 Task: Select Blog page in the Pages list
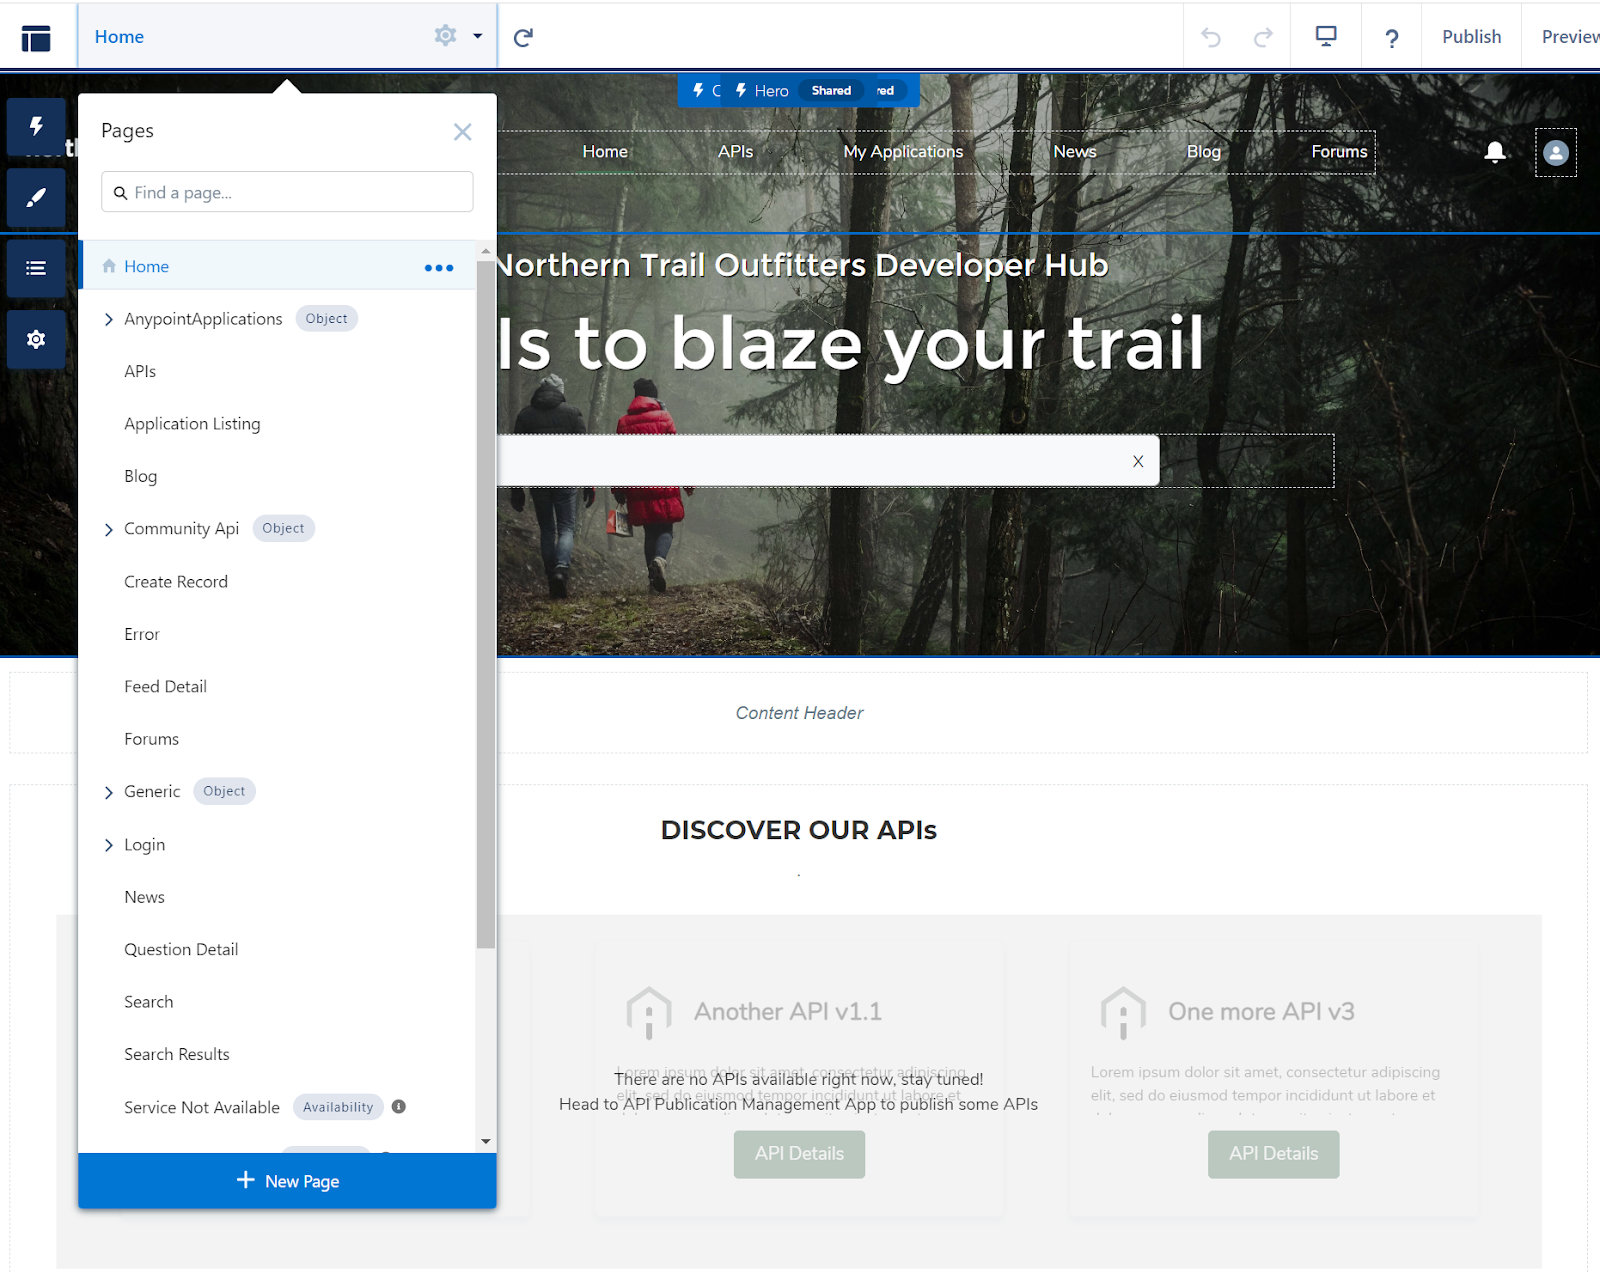tap(140, 476)
